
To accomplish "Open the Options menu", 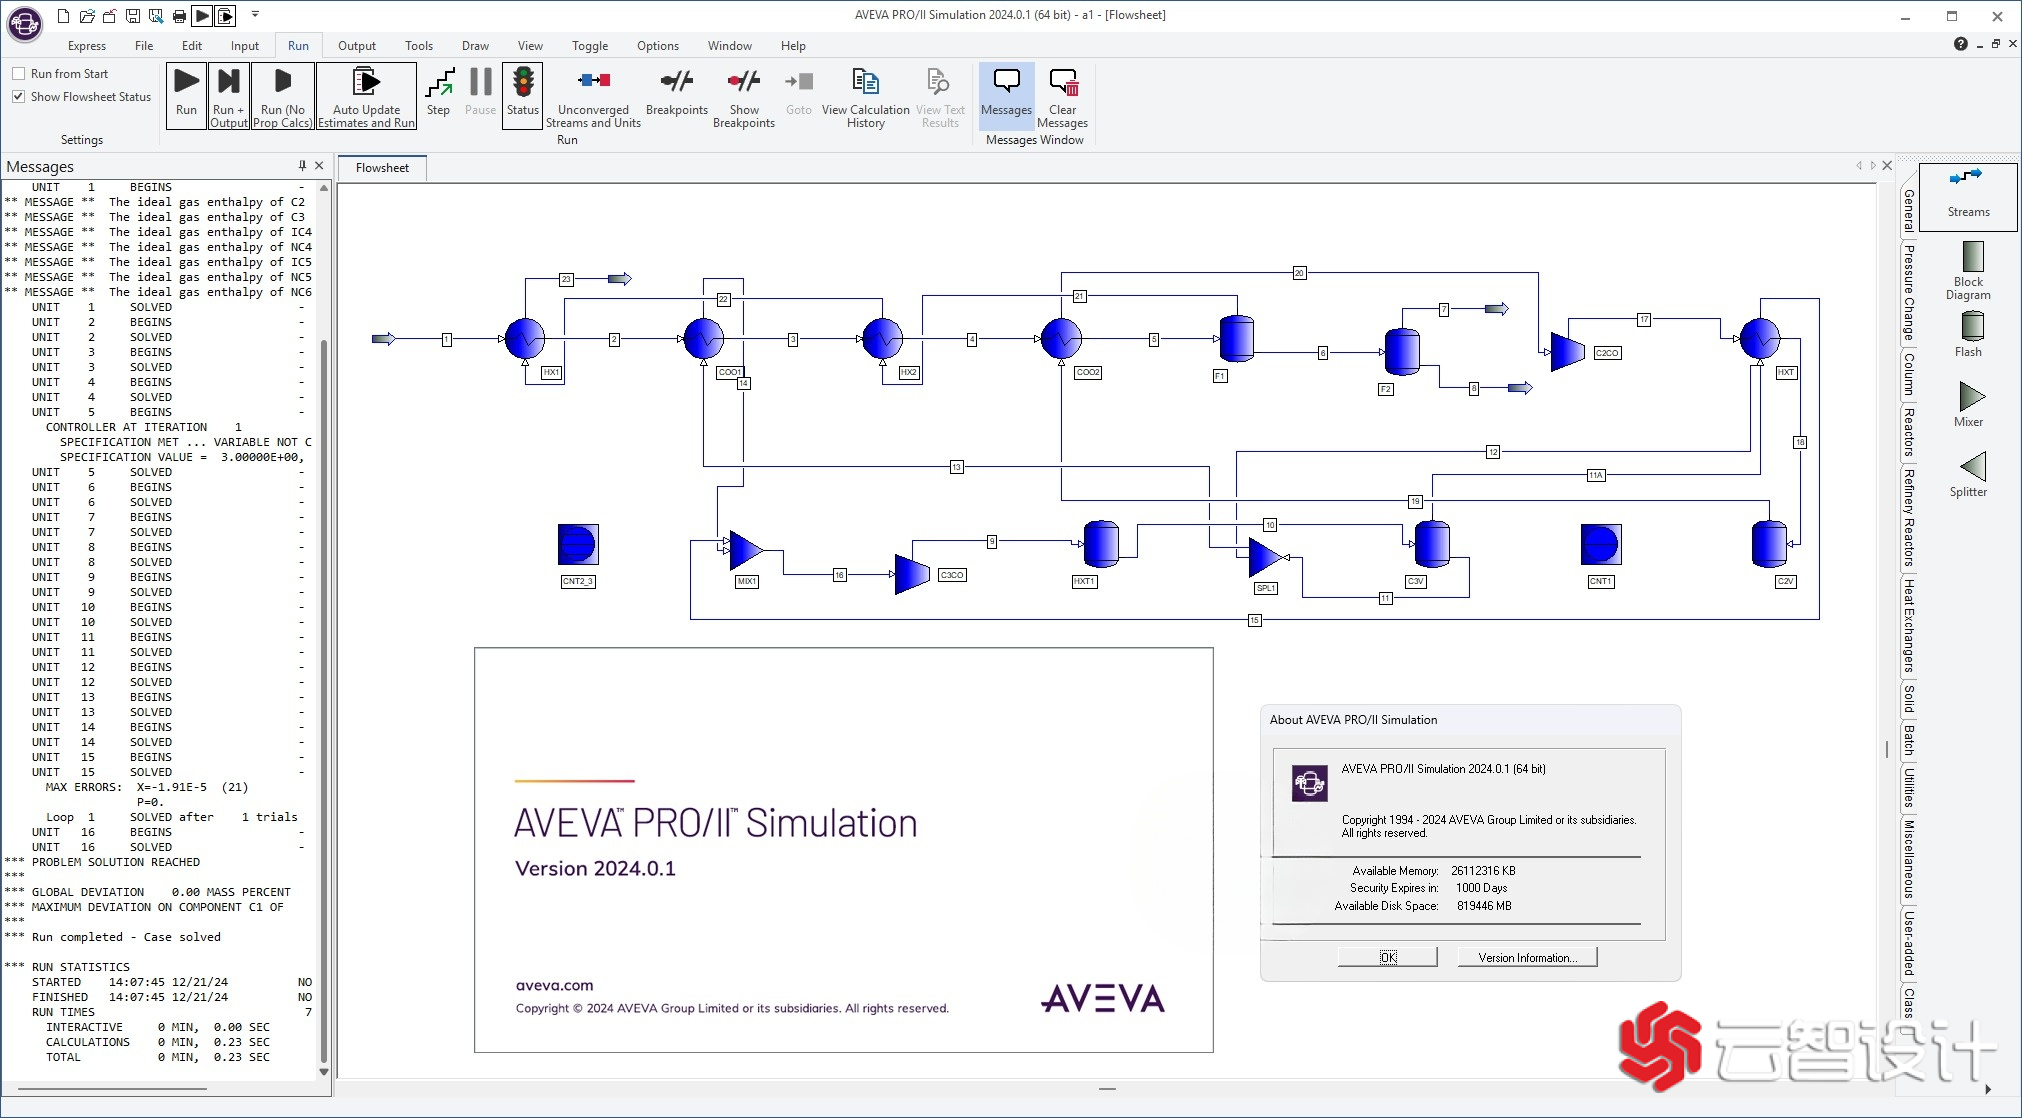I will [x=658, y=46].
